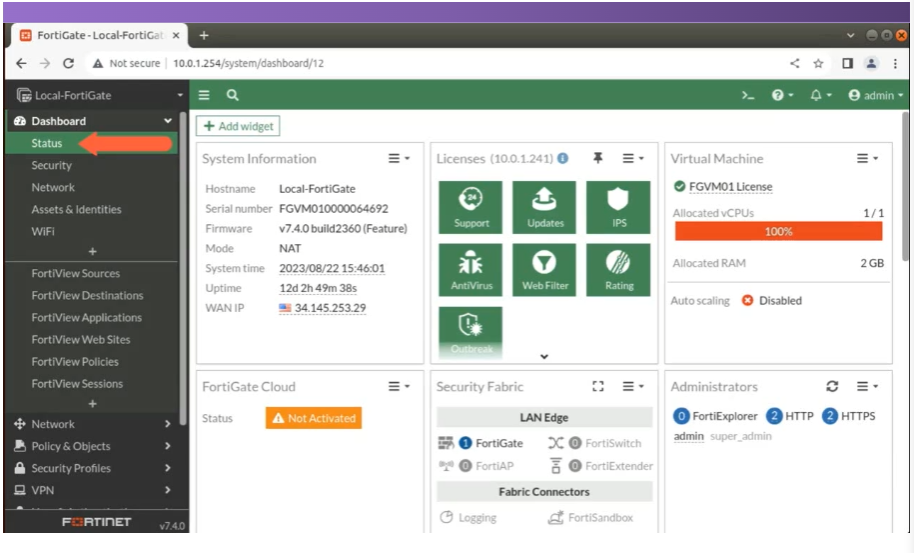
Task: Open Administrators widget options menu
Action: [x=867, y=386]
